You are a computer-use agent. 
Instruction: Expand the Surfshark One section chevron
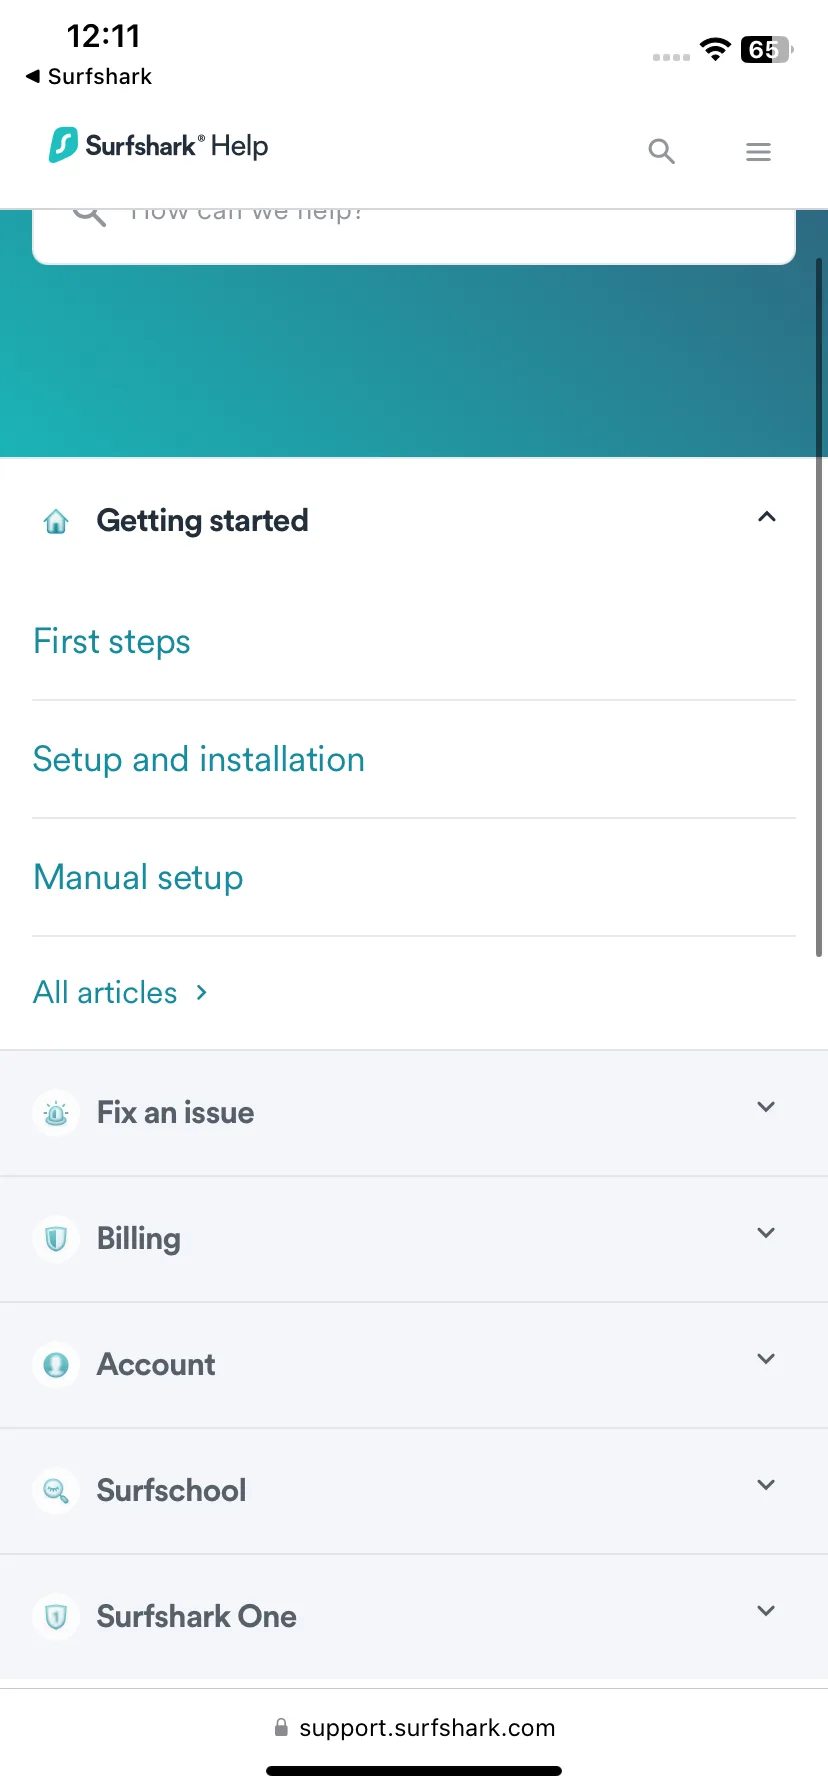pos(766,1611)
